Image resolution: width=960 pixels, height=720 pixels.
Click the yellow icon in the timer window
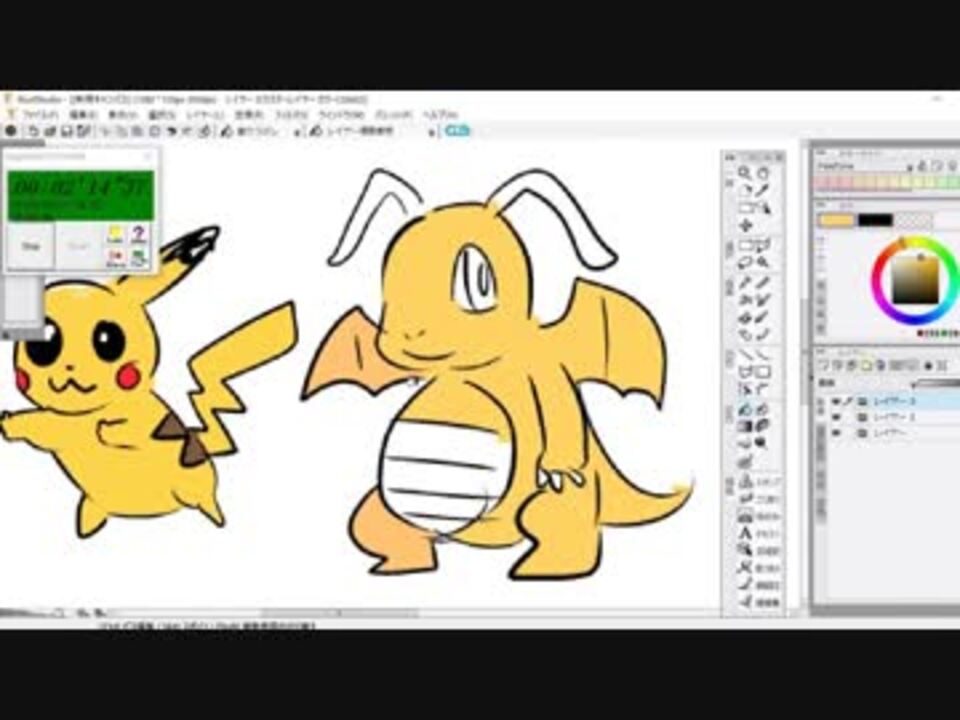click(116, 234)
